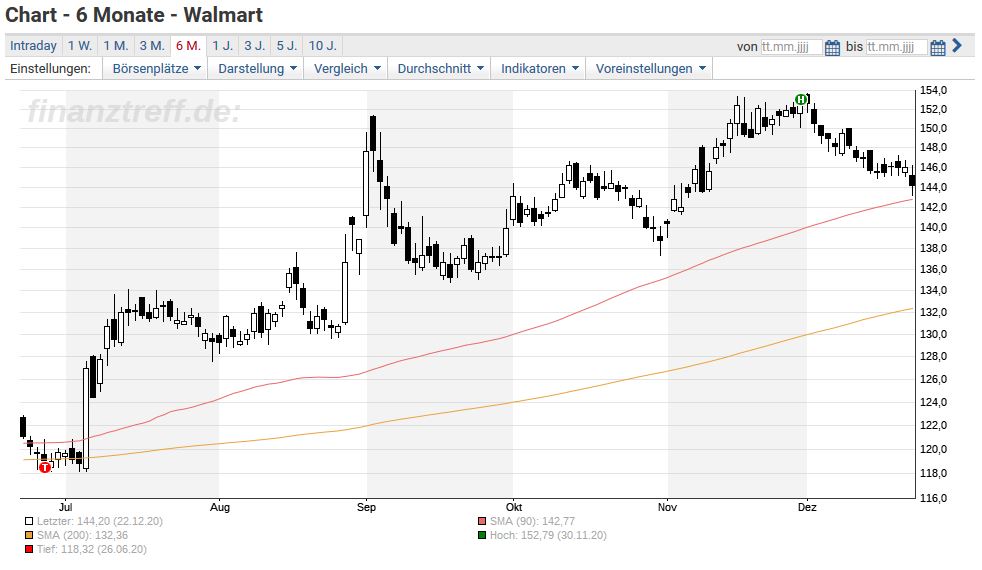The image size is (982, 570).
Task: Click the blue arrow to apply date range
Action: [x=957, y=46]
